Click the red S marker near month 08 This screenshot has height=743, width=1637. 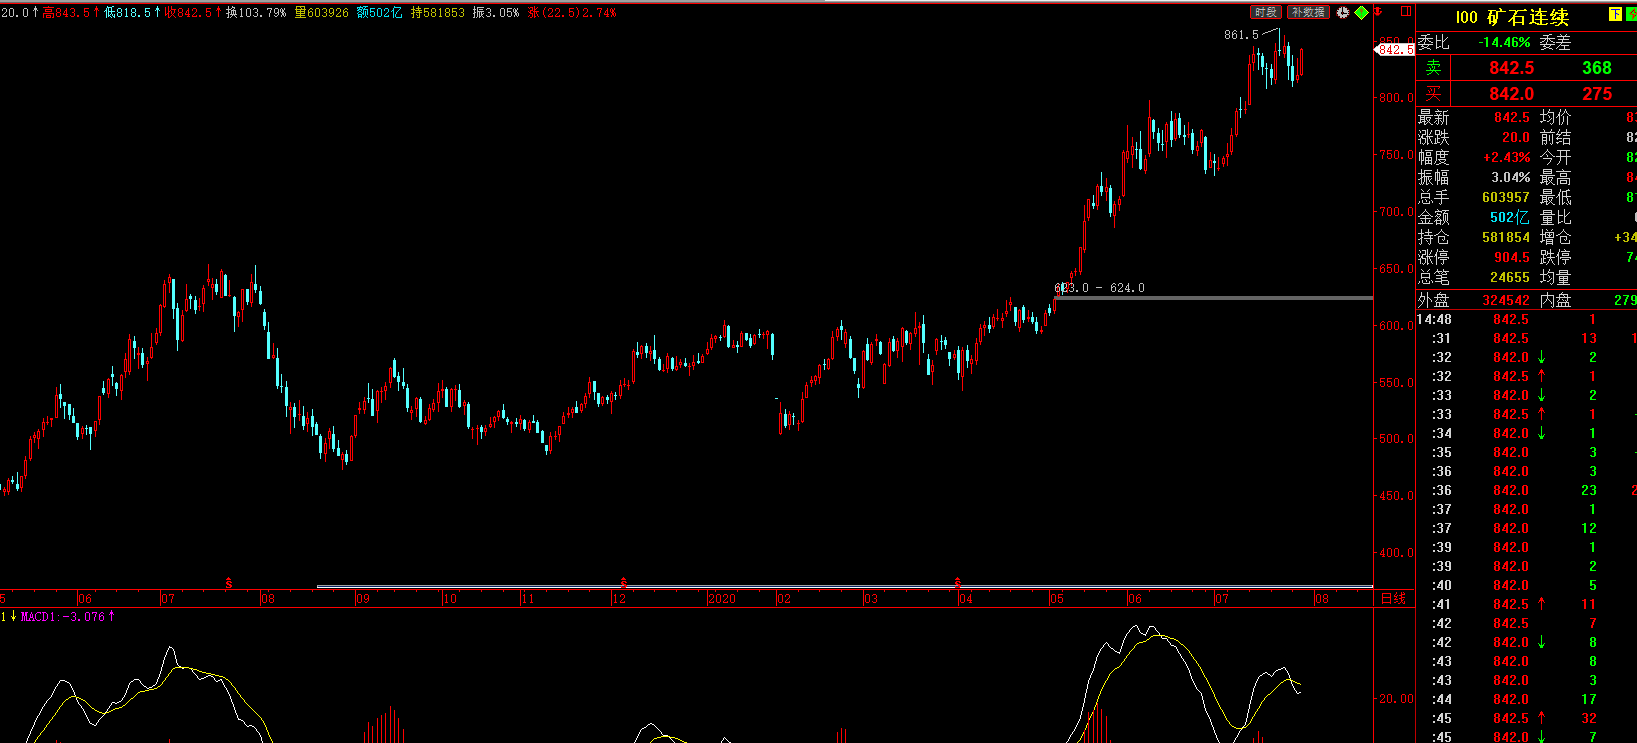228,582
